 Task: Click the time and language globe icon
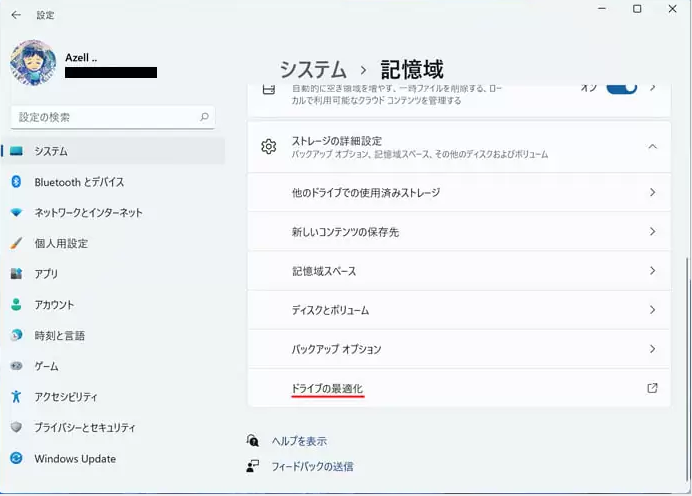point(16,335)
